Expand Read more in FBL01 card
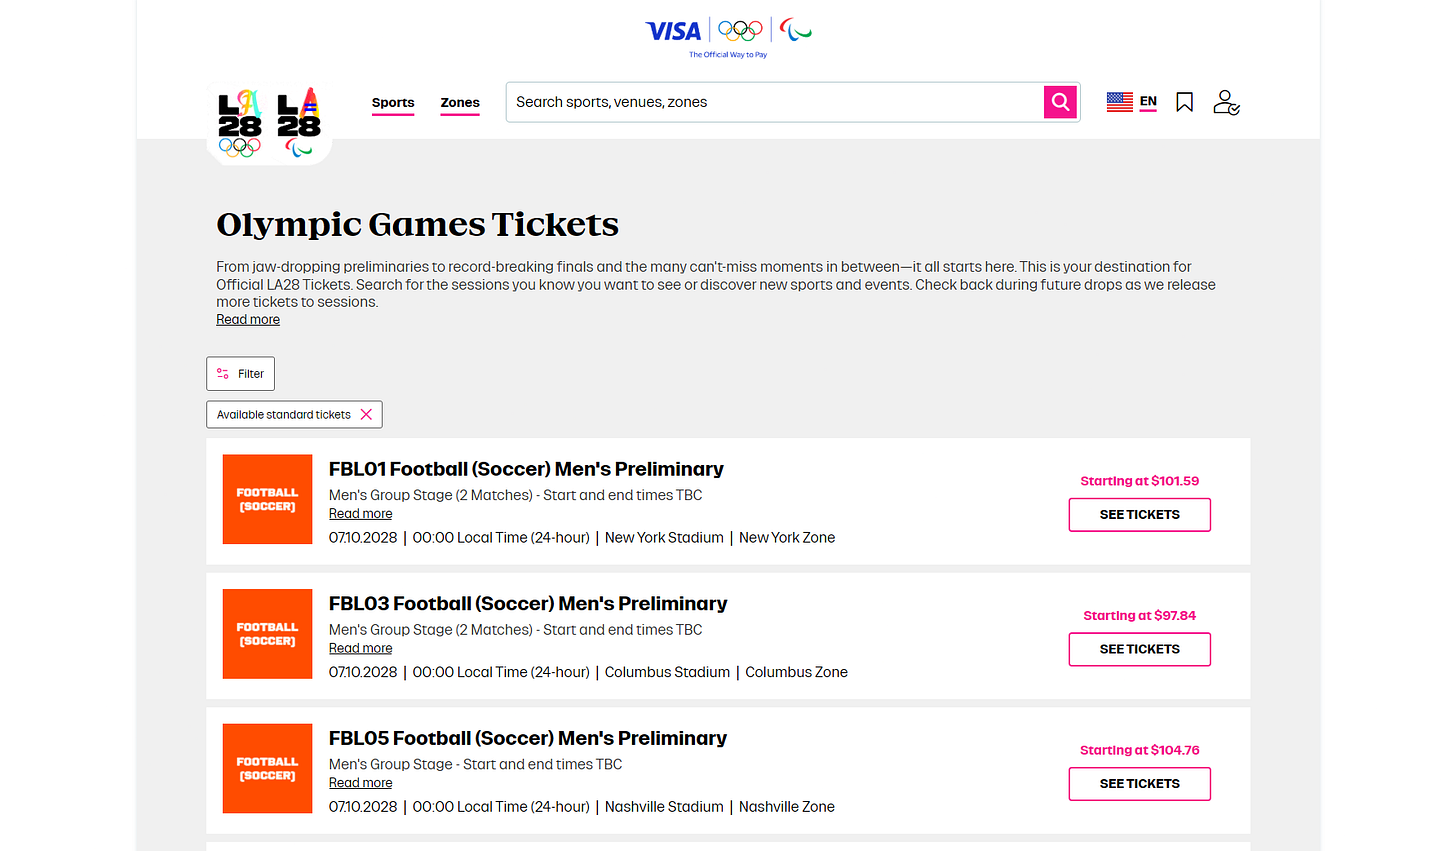This screenshot has height=851, width=1456. [x=360, y=514]
